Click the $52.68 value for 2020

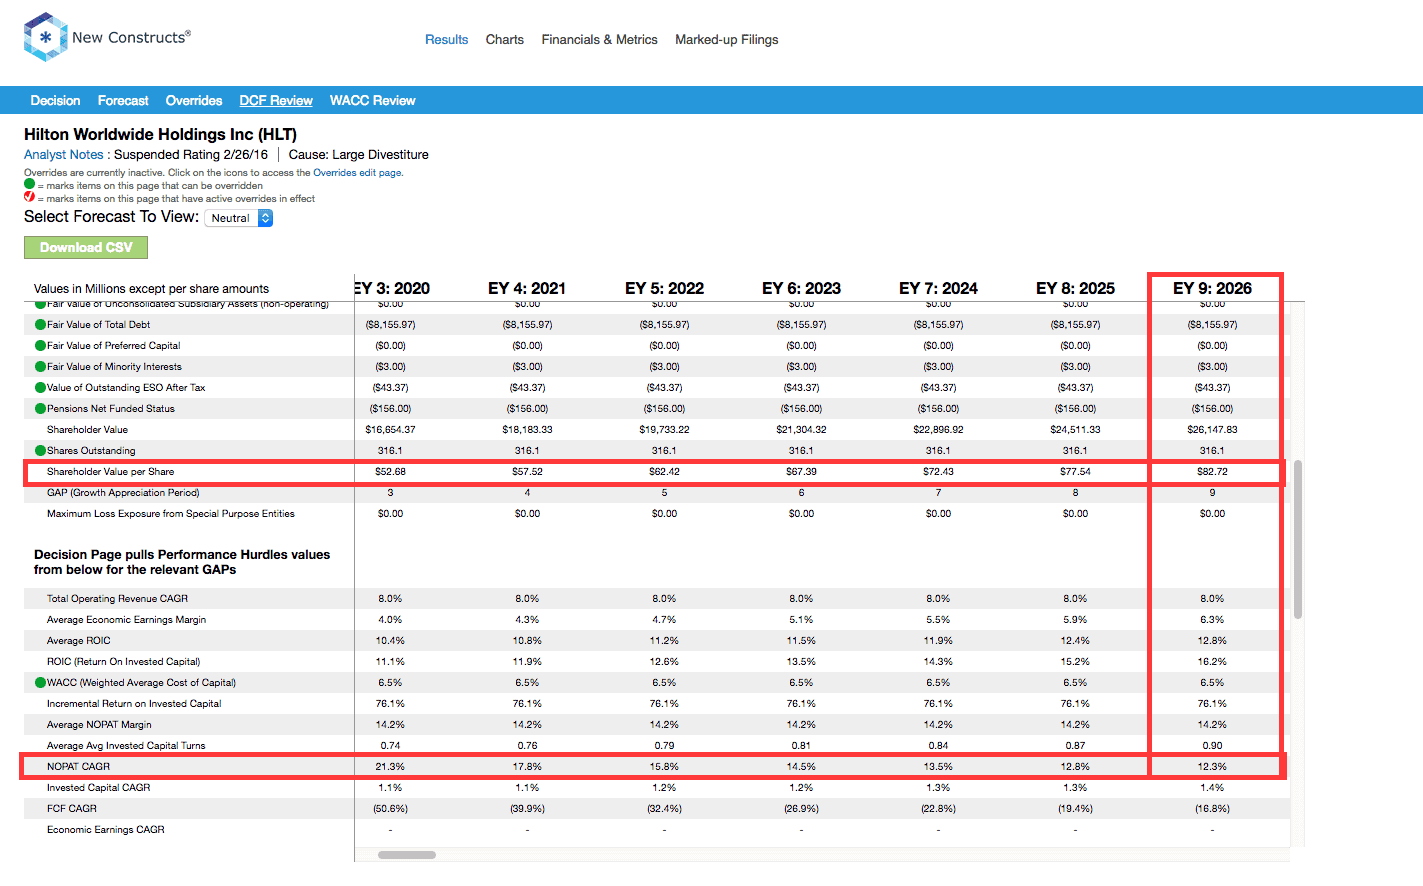click(x=390, y=472)
